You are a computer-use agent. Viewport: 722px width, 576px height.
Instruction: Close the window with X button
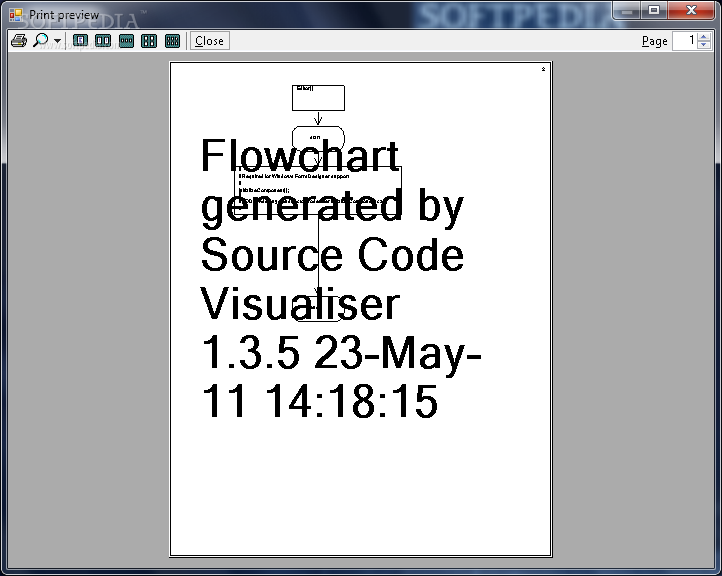(691, 10)
